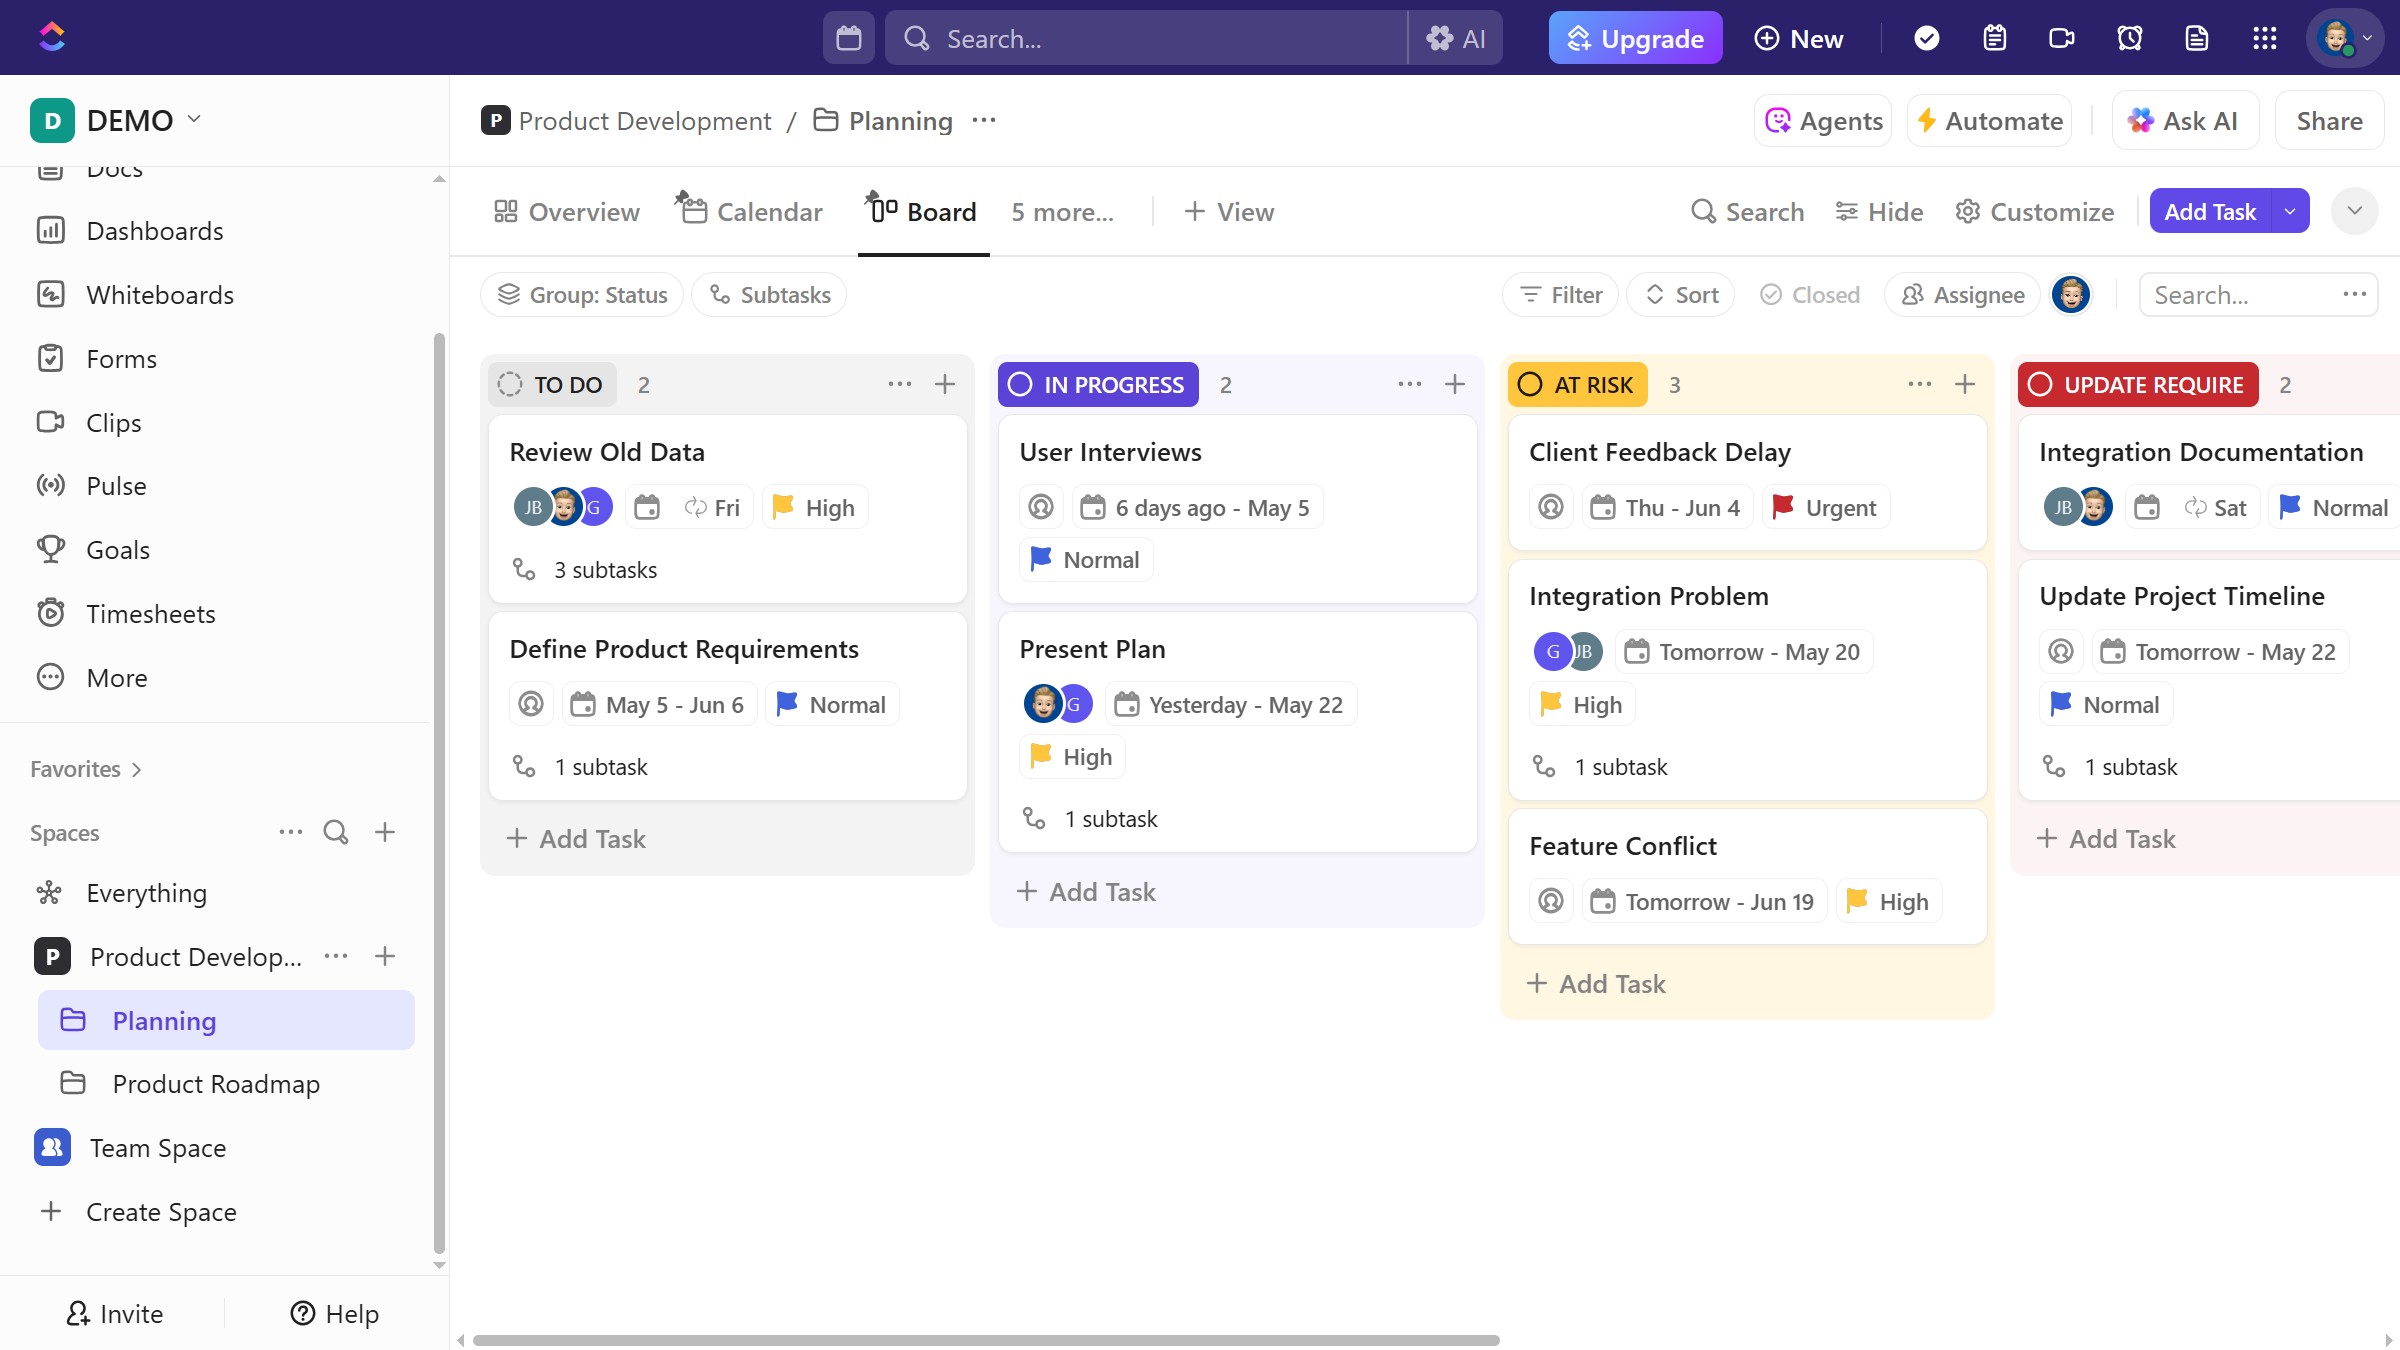
Task: Open the apps grid icon
Action: 2264,38
